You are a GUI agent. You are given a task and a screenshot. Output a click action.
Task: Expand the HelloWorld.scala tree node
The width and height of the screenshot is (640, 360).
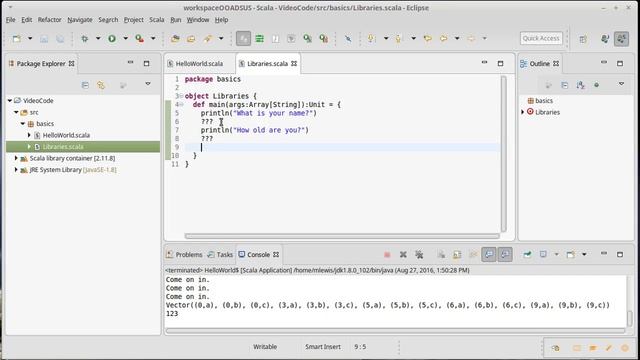coord(29,135)
